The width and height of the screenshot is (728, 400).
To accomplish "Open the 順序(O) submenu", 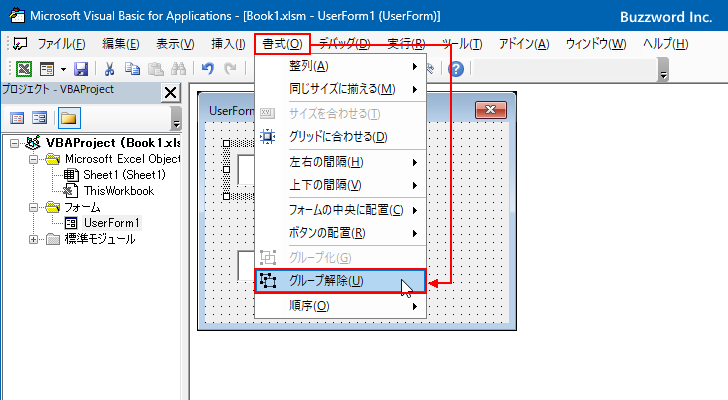I will coord(340,306).
